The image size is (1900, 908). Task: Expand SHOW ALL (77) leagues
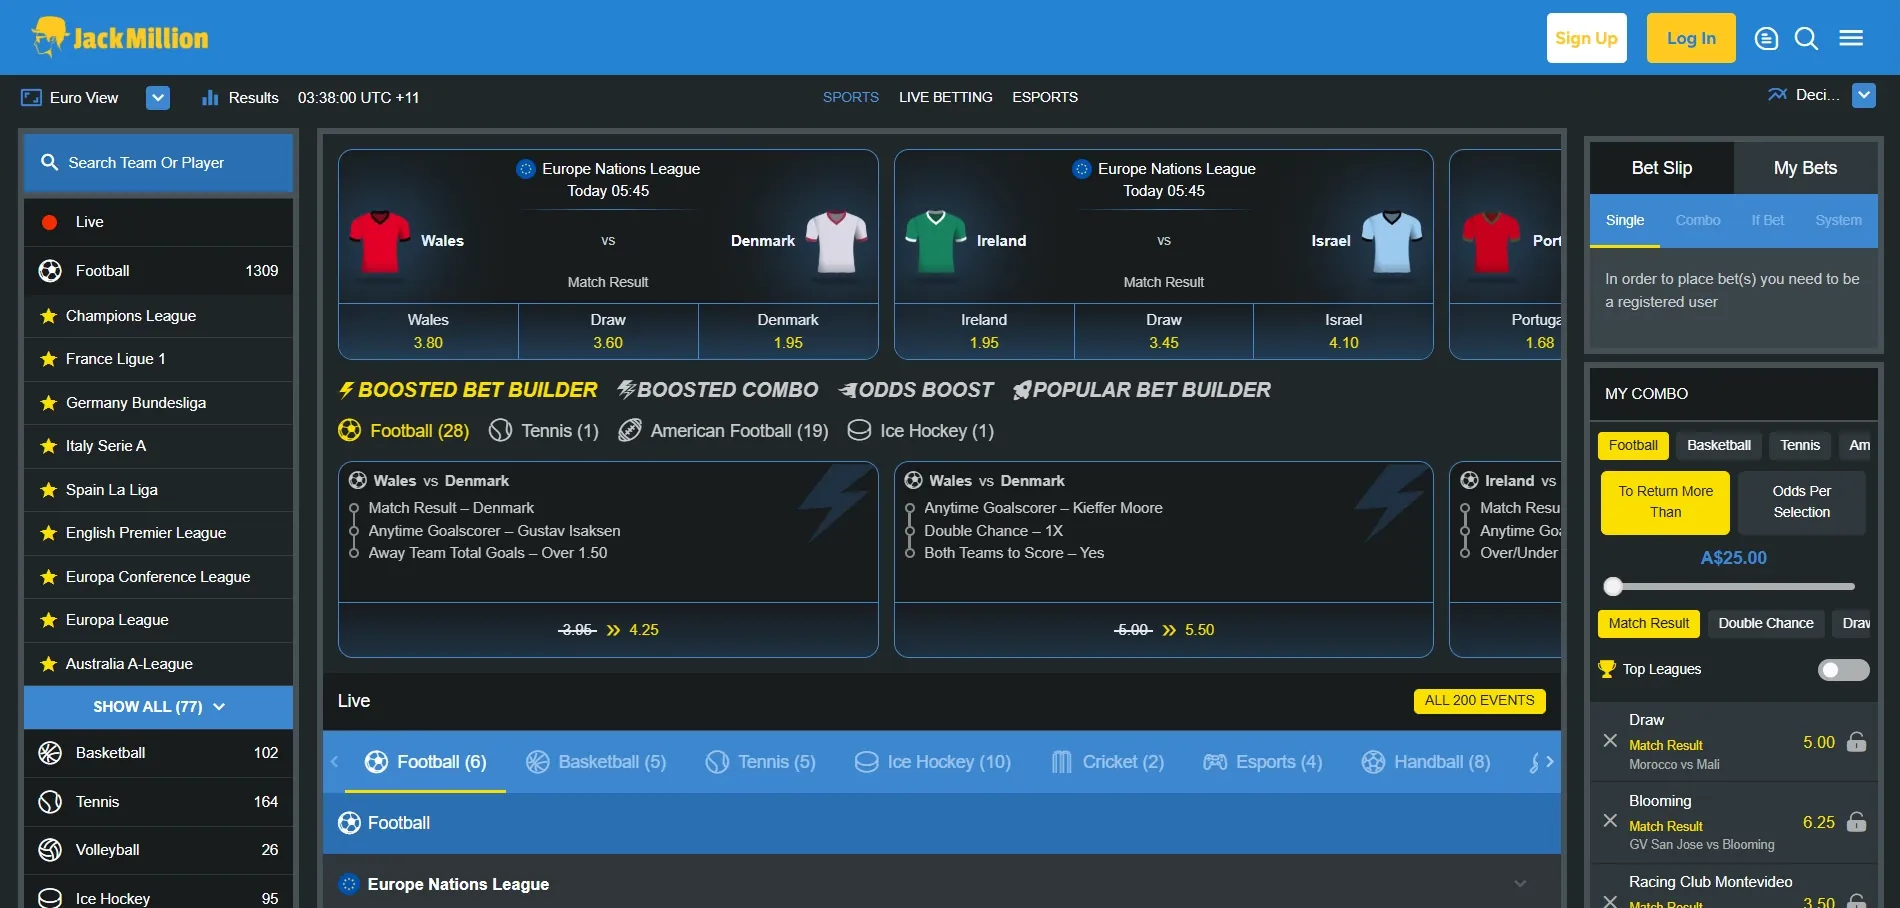pos(158,707)
